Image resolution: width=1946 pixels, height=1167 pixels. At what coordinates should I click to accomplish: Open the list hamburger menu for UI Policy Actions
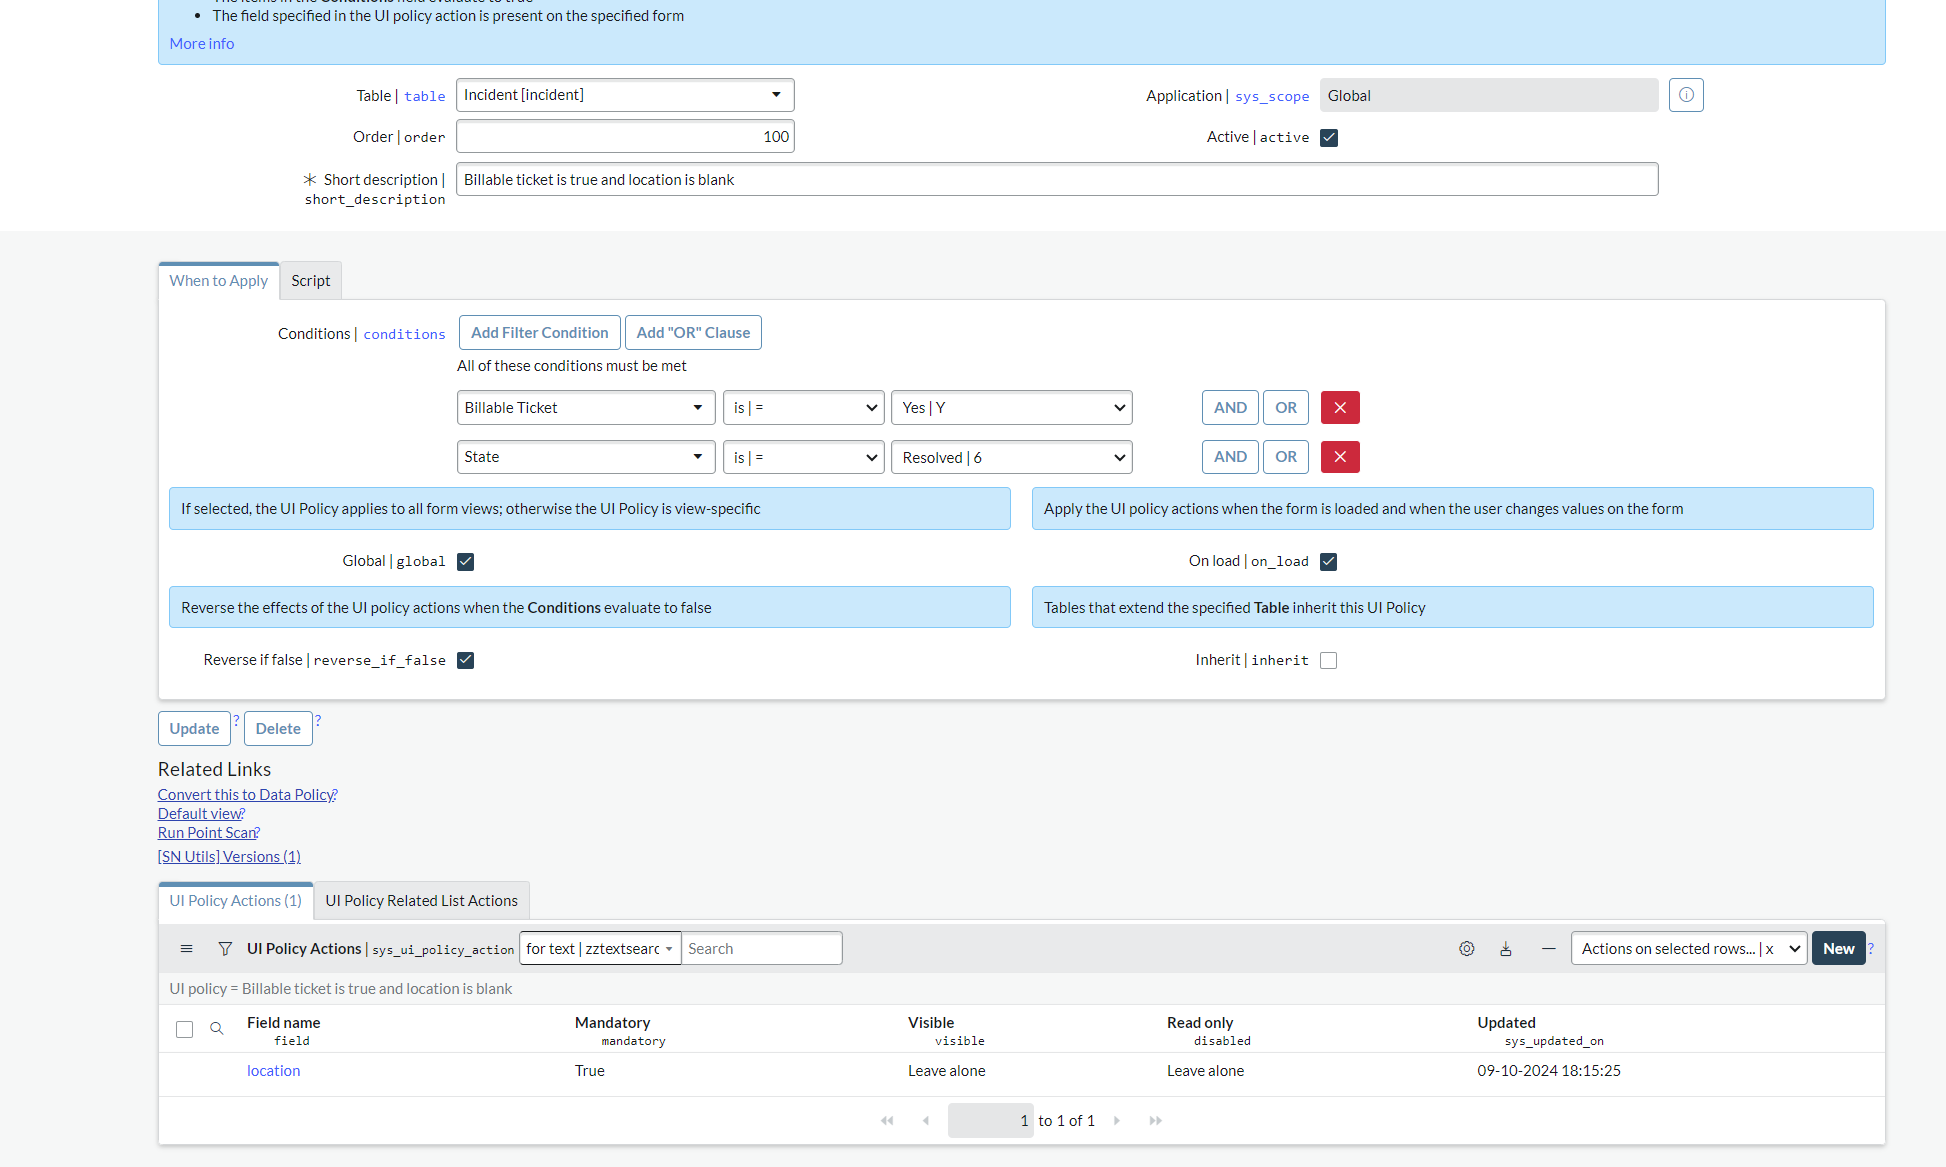click(186, 949)
